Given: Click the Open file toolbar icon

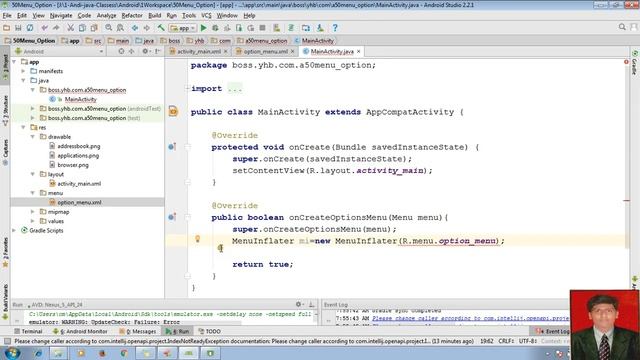Looking at the screenshot, I should [x=7, y=28].
